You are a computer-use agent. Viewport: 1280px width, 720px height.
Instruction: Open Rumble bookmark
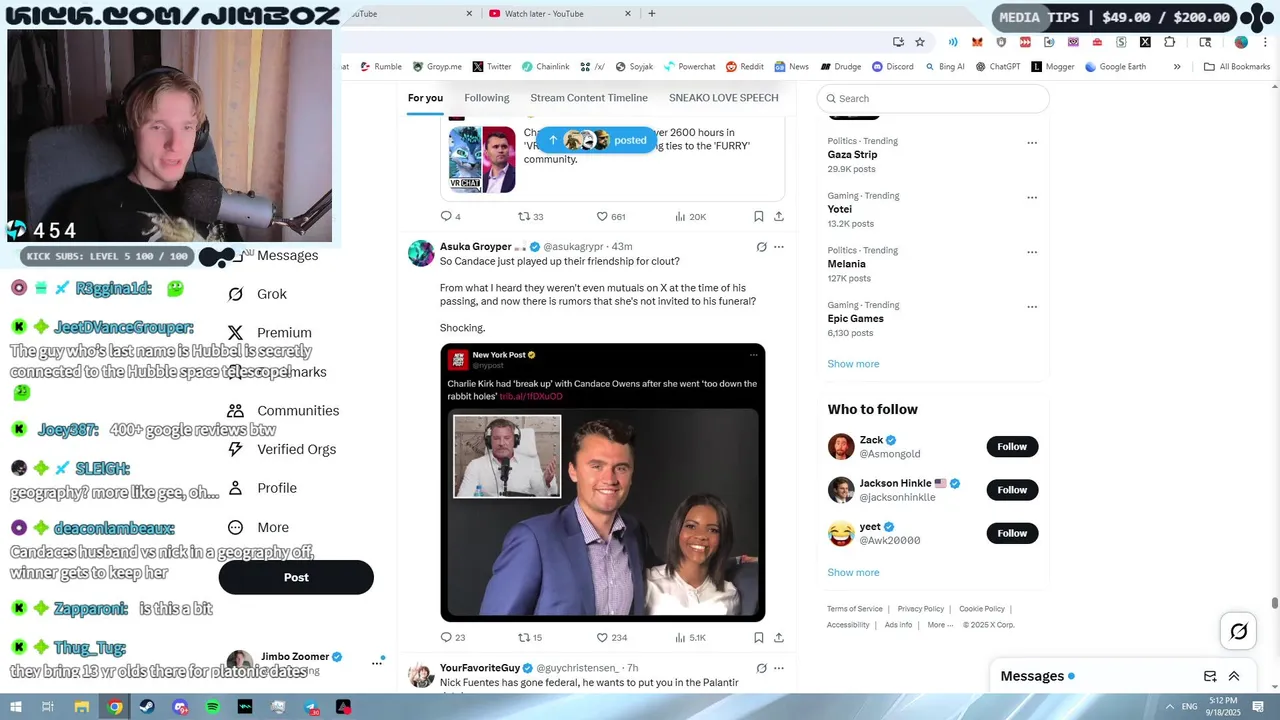[380, 67]
